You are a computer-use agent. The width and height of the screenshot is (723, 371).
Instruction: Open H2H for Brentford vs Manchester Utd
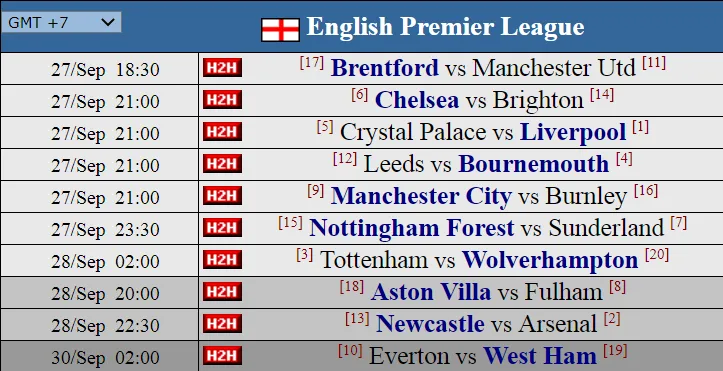pyautogui.click(x=222, y=68)
